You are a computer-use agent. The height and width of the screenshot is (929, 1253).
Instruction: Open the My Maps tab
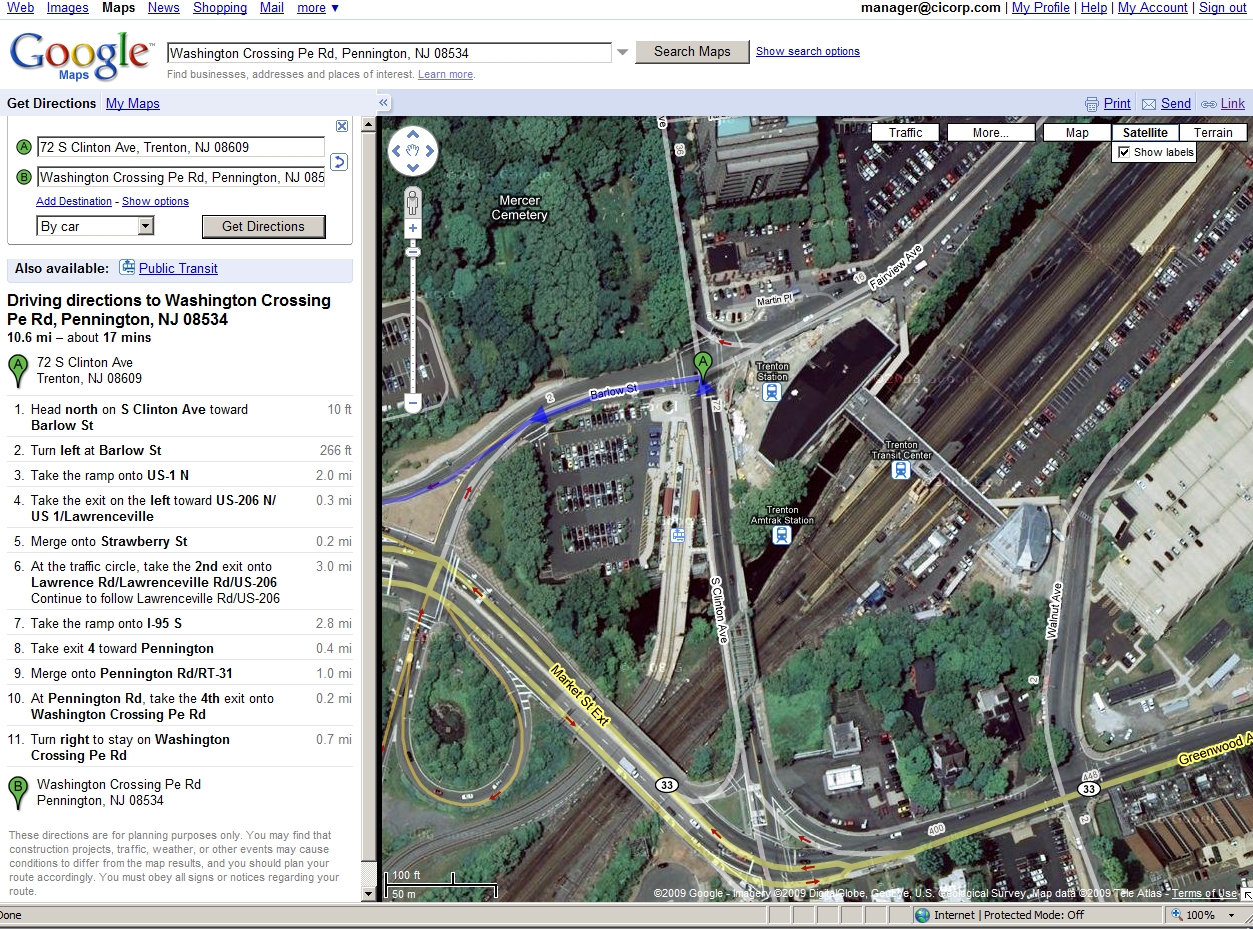coord(133,103)
